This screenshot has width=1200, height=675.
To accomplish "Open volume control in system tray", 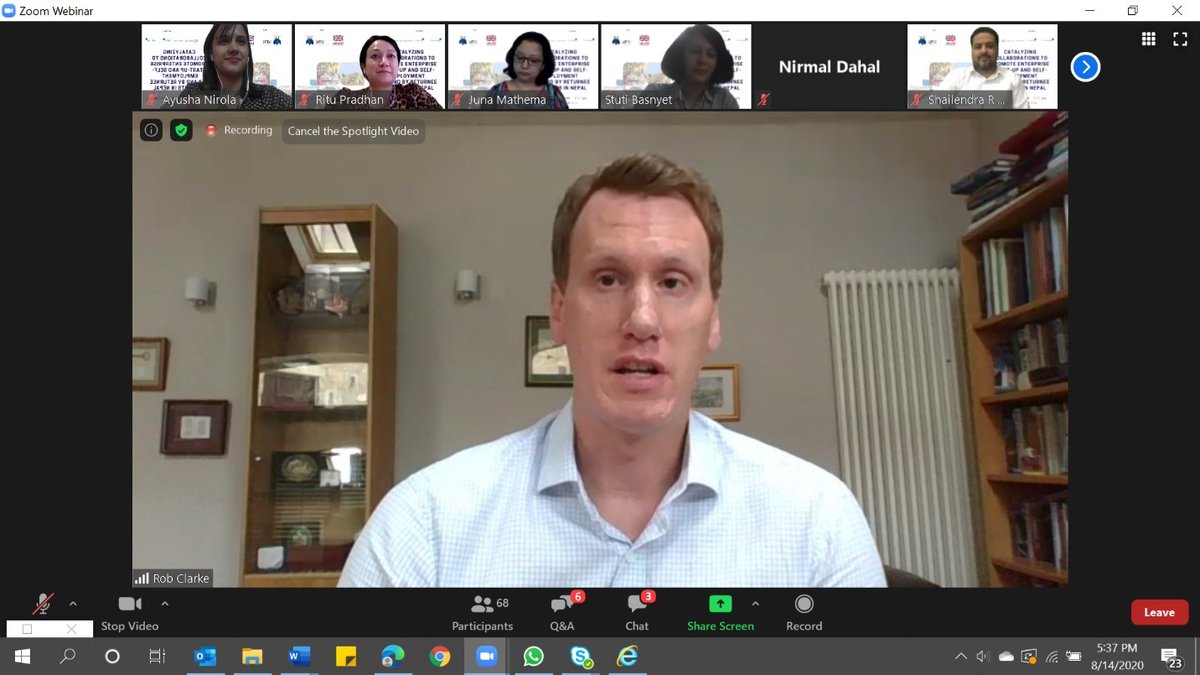I will [x=984, y=657].
